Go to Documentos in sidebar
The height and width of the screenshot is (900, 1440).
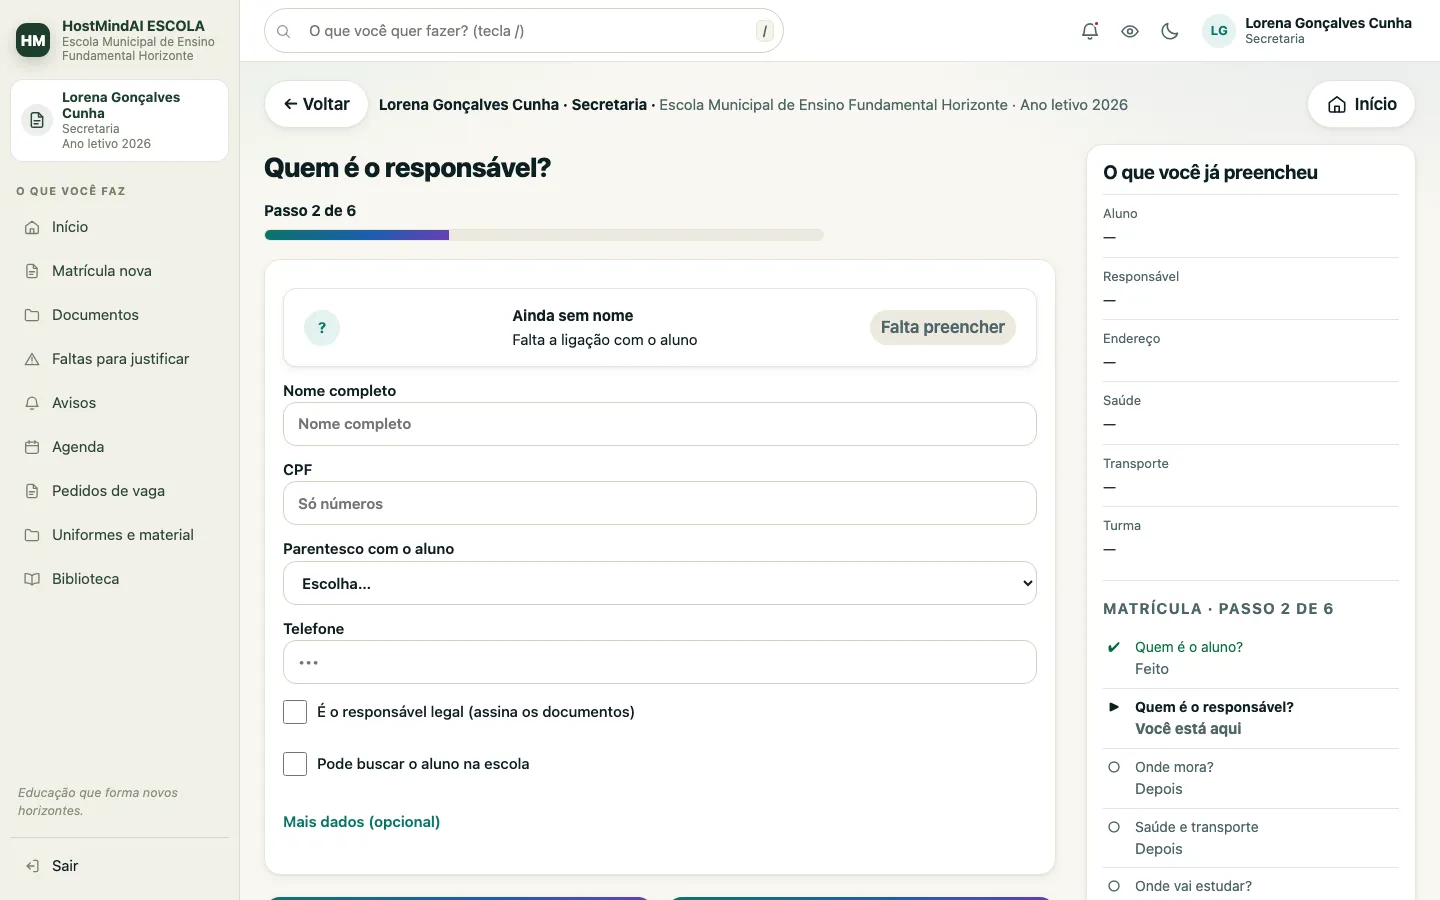(x=120, y=315)
